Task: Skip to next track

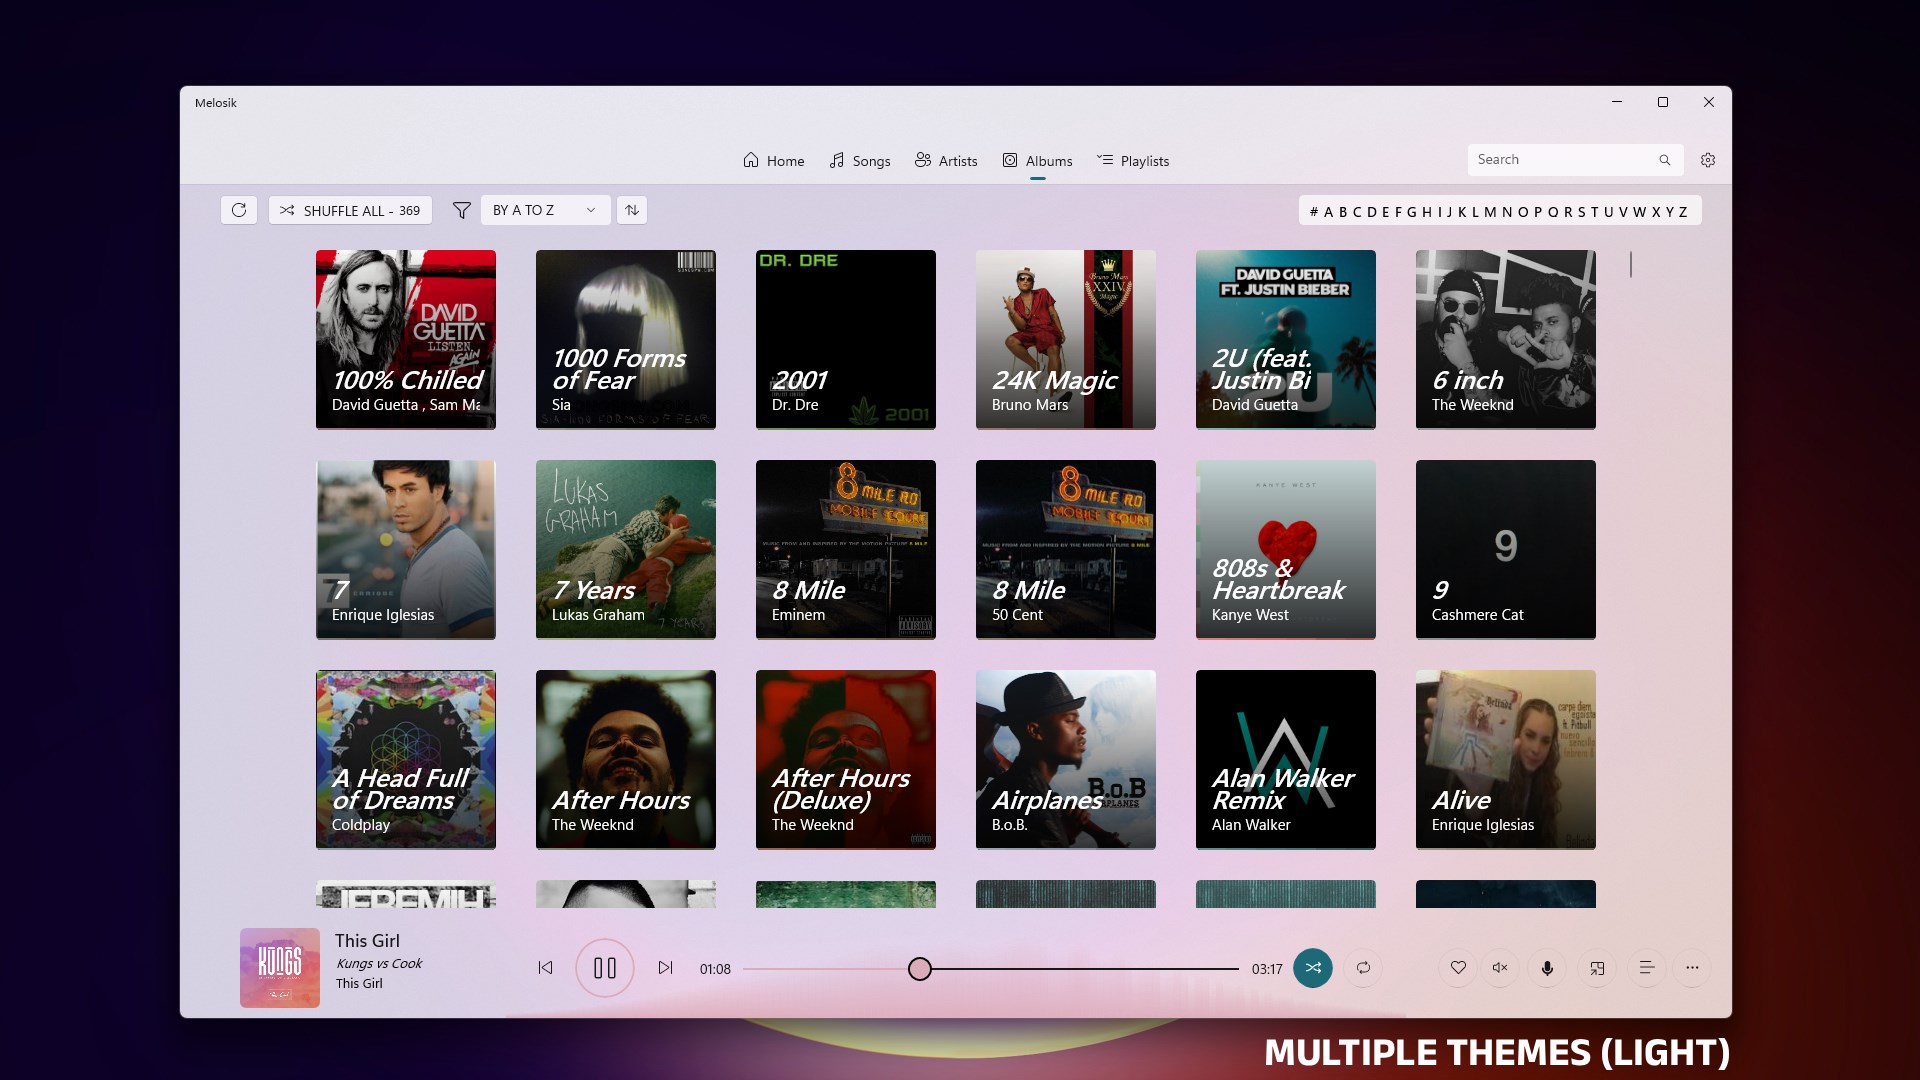Action: 665,968
